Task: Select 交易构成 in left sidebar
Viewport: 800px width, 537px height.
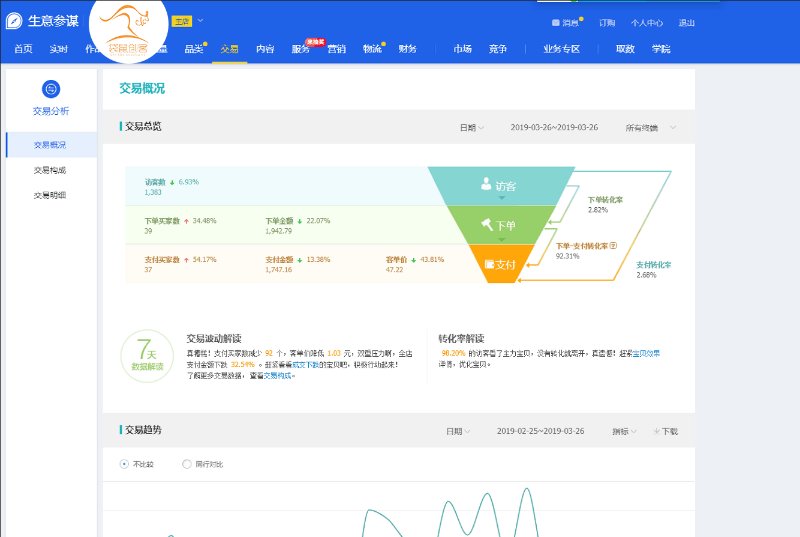Action: (x=50, y=170)
